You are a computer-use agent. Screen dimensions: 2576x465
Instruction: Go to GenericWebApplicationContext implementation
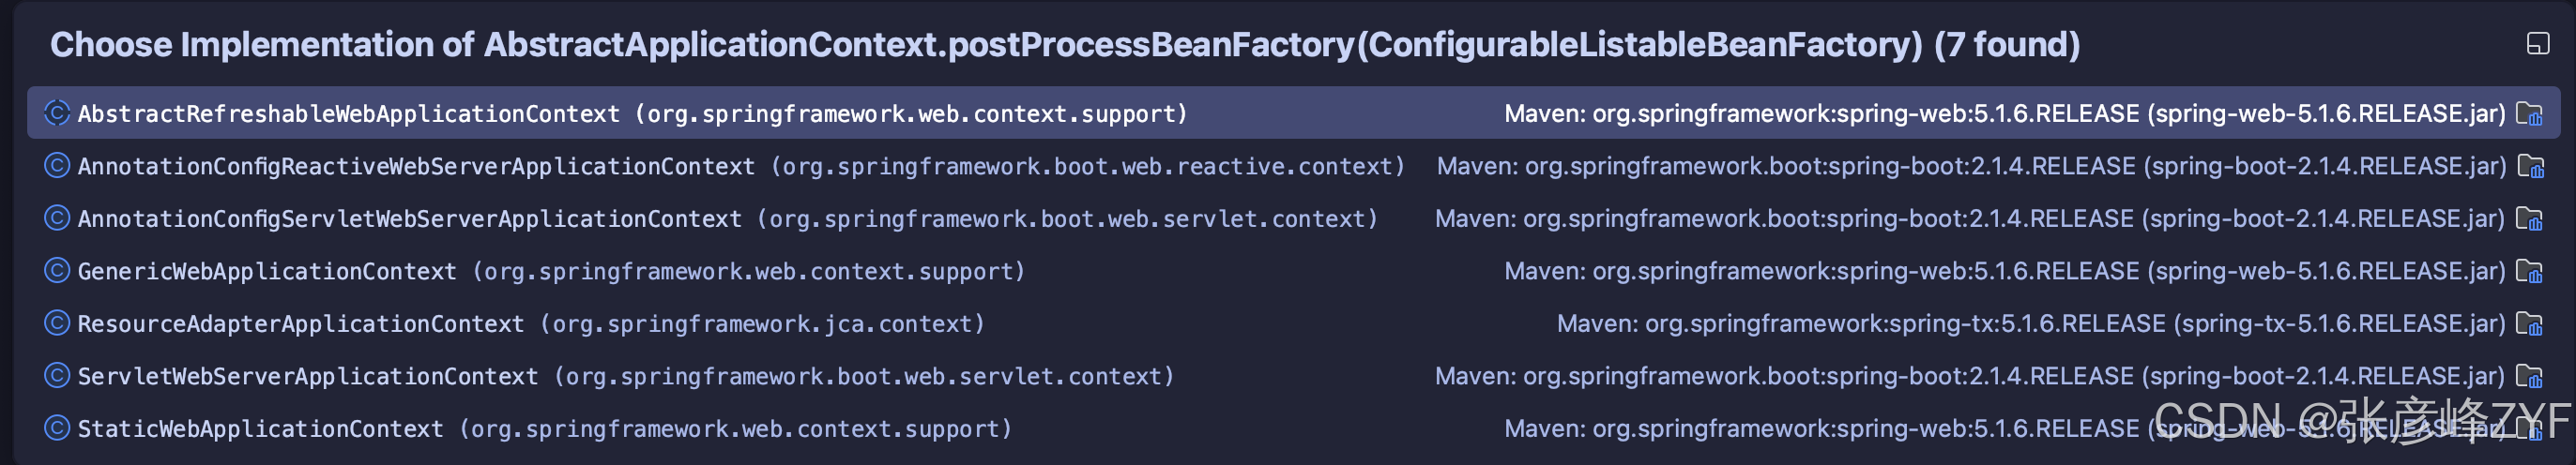(267, 271)
